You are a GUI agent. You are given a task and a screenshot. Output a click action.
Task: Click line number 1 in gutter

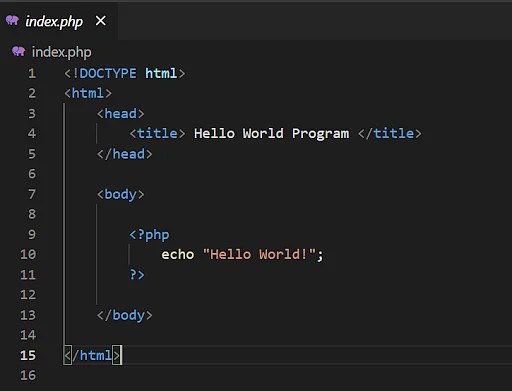click(x=32, y=73)
